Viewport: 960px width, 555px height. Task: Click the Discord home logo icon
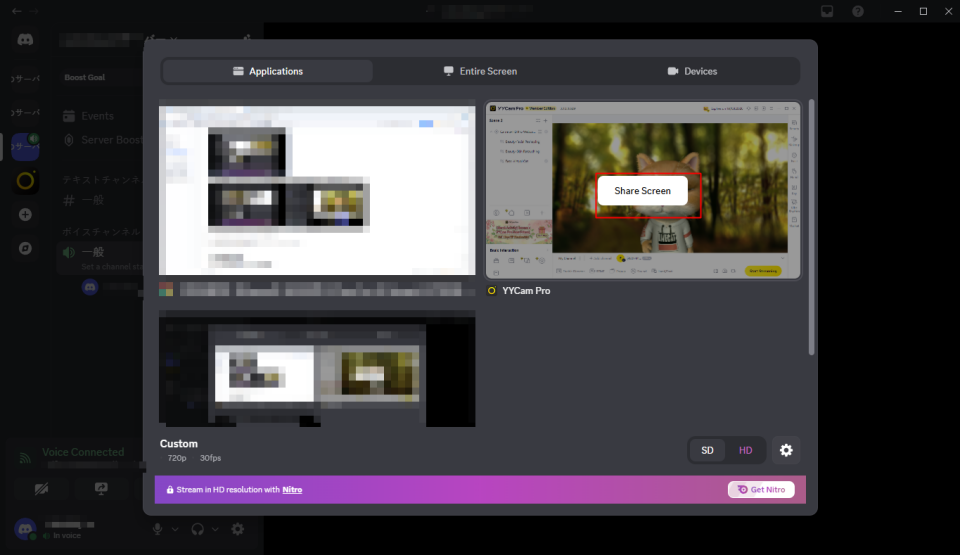pos(26,40)
